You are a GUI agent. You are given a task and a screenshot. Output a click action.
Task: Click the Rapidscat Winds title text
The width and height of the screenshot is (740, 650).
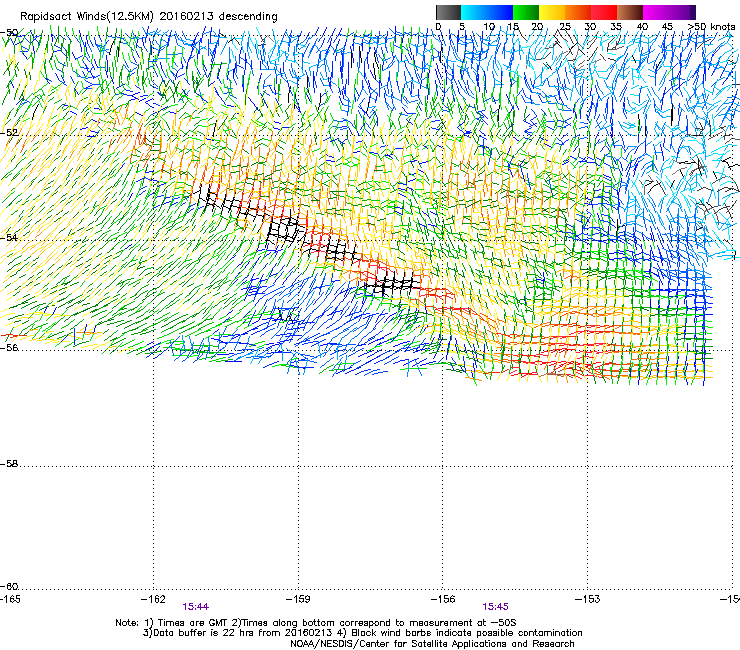click(149, 16)
